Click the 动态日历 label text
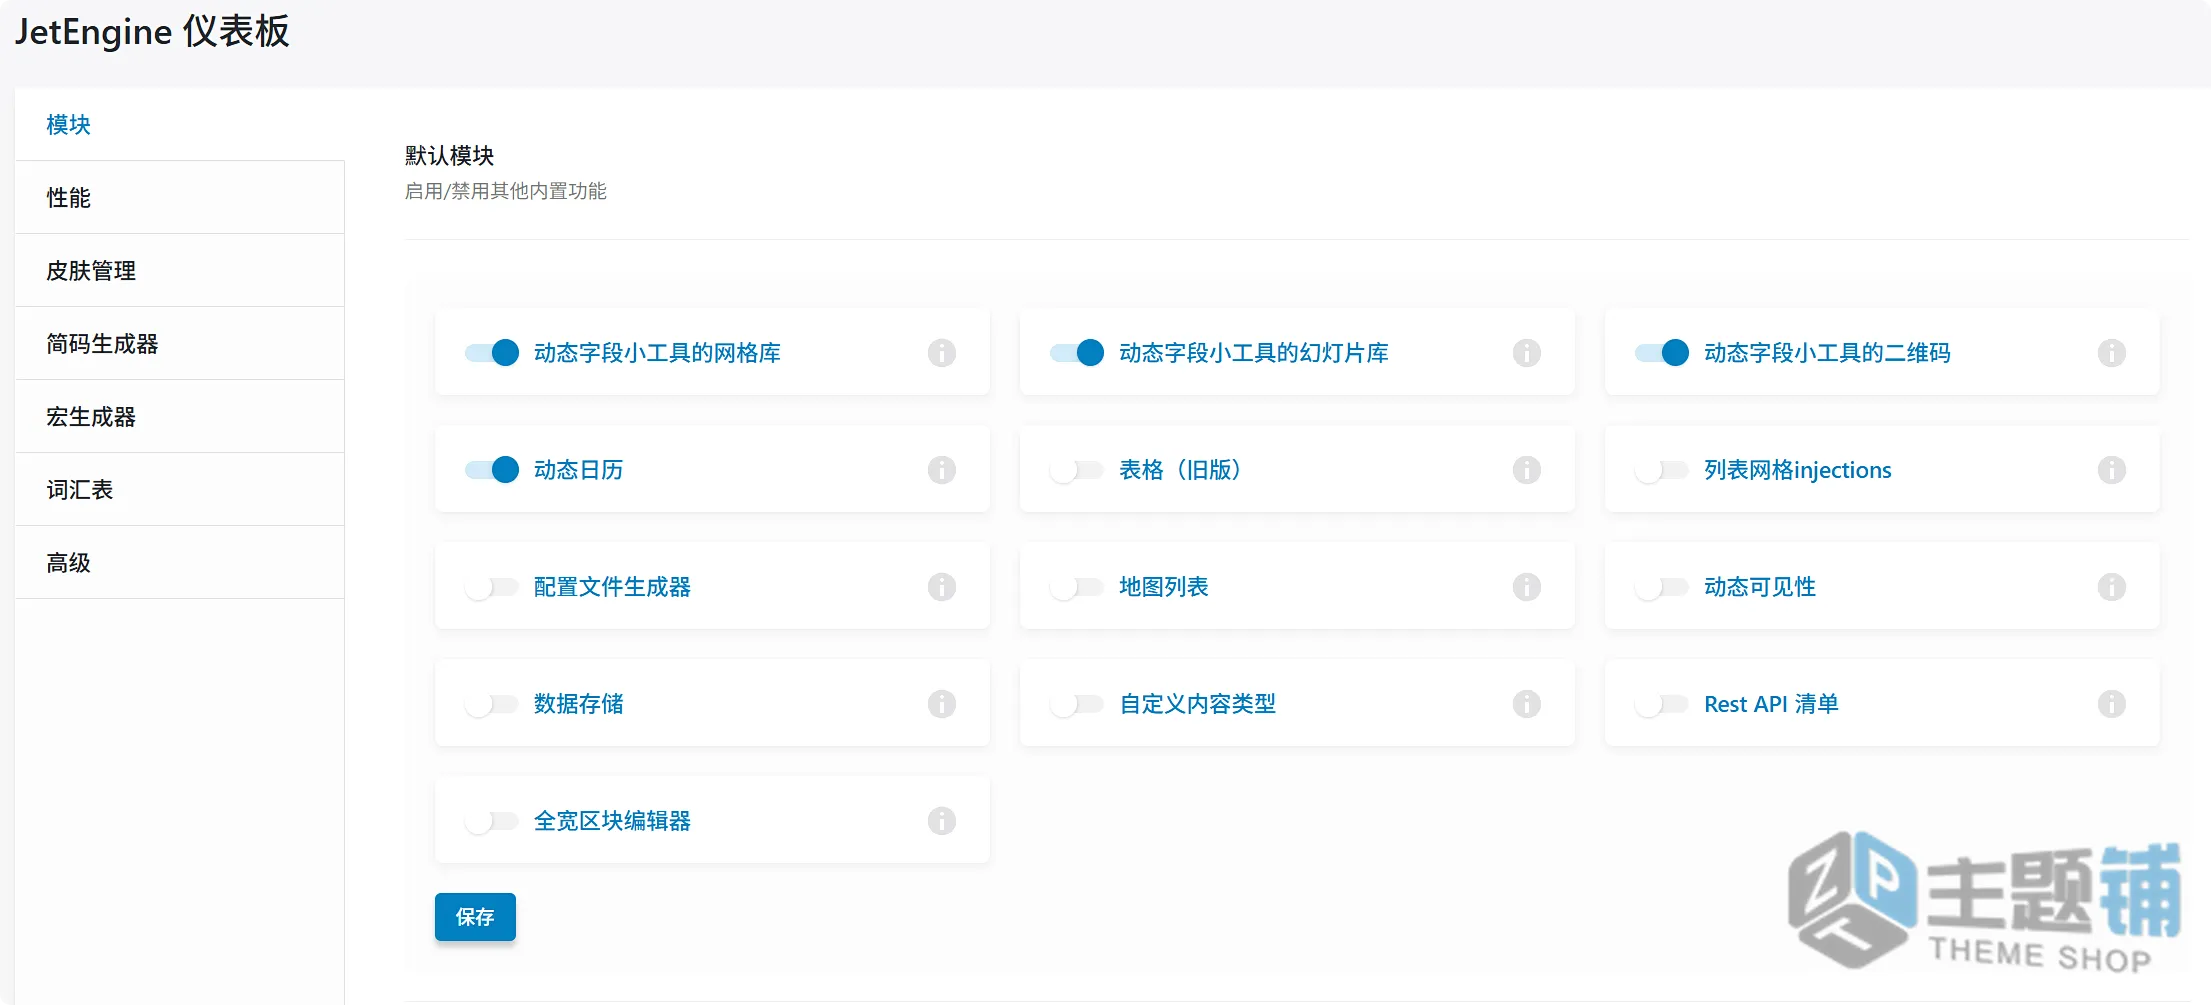The height and width of the screenshot is (1005, 2211). click(579, 470)
